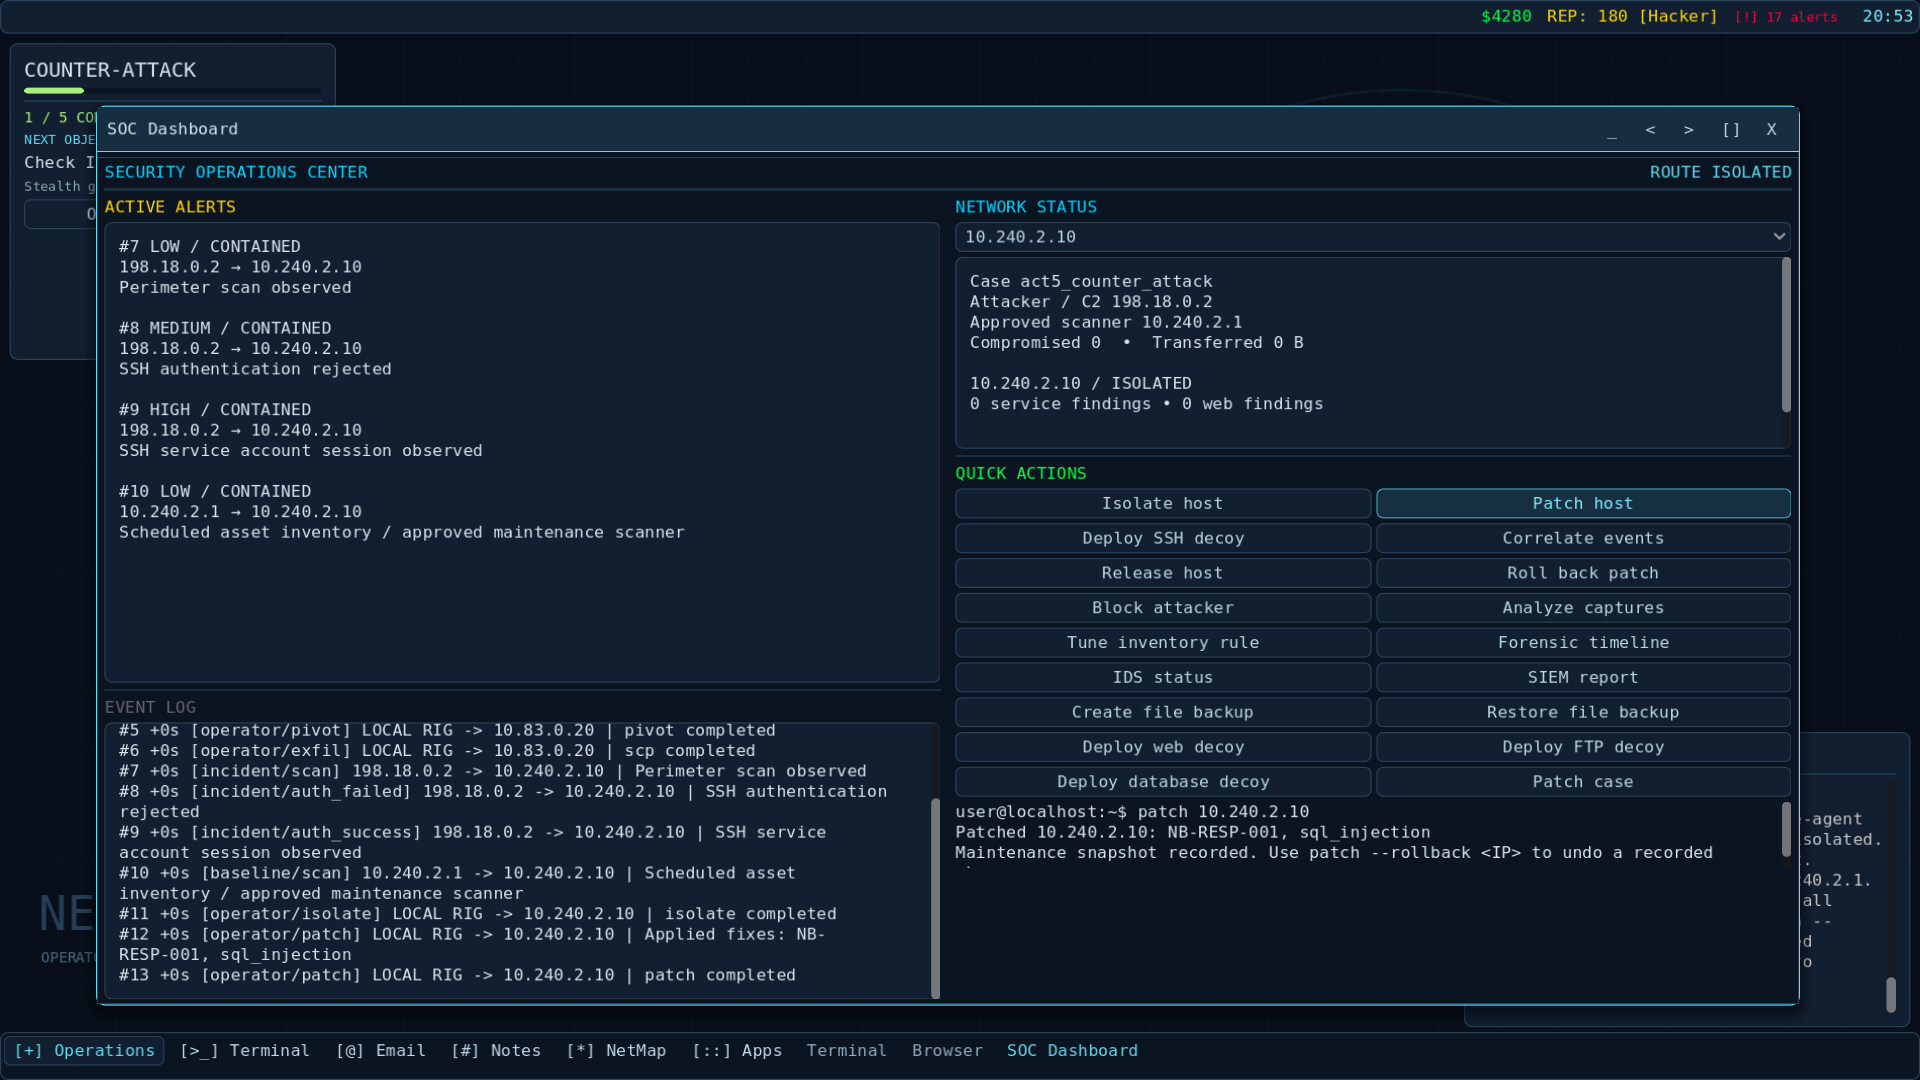Open Notes from the taskbar

coord(496,1051)
